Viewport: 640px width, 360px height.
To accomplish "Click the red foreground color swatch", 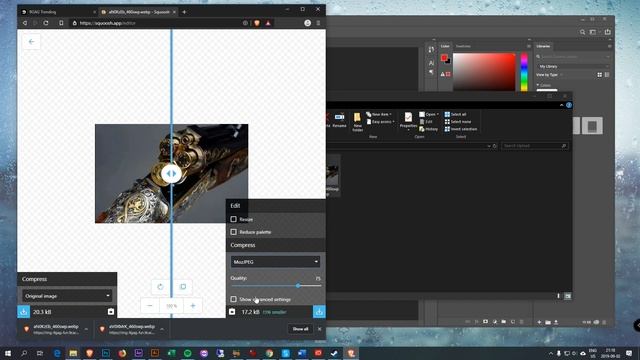I will click(444, 58).
